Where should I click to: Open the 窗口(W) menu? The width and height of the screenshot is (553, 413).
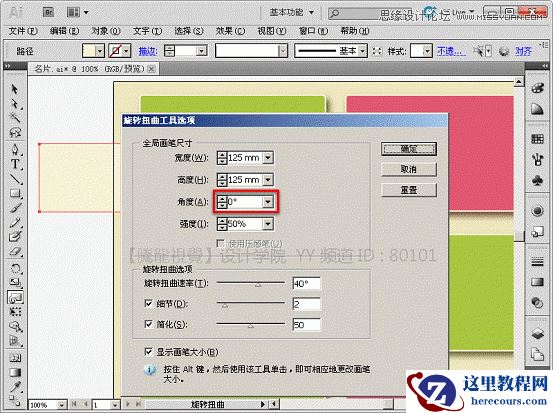coord(314,31)
